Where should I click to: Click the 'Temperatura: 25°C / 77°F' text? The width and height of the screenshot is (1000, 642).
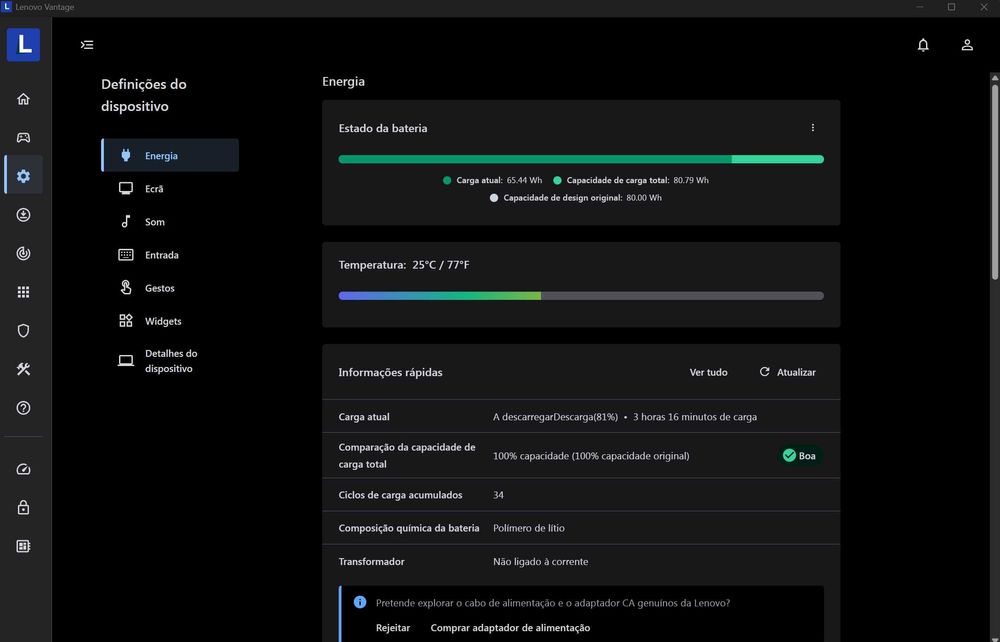point(404,265)
